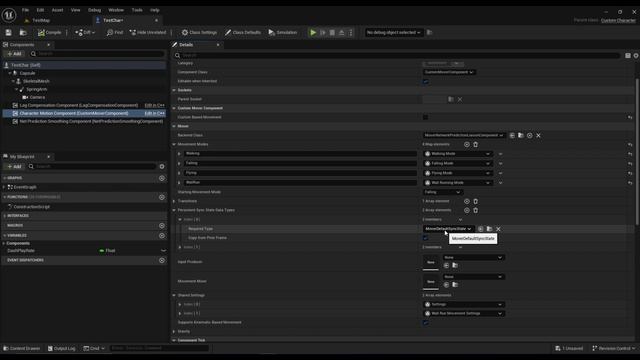This screenshot has width=640, height=360.
Task: Open the Content Drawer
Action: click(x=22, y=348)
